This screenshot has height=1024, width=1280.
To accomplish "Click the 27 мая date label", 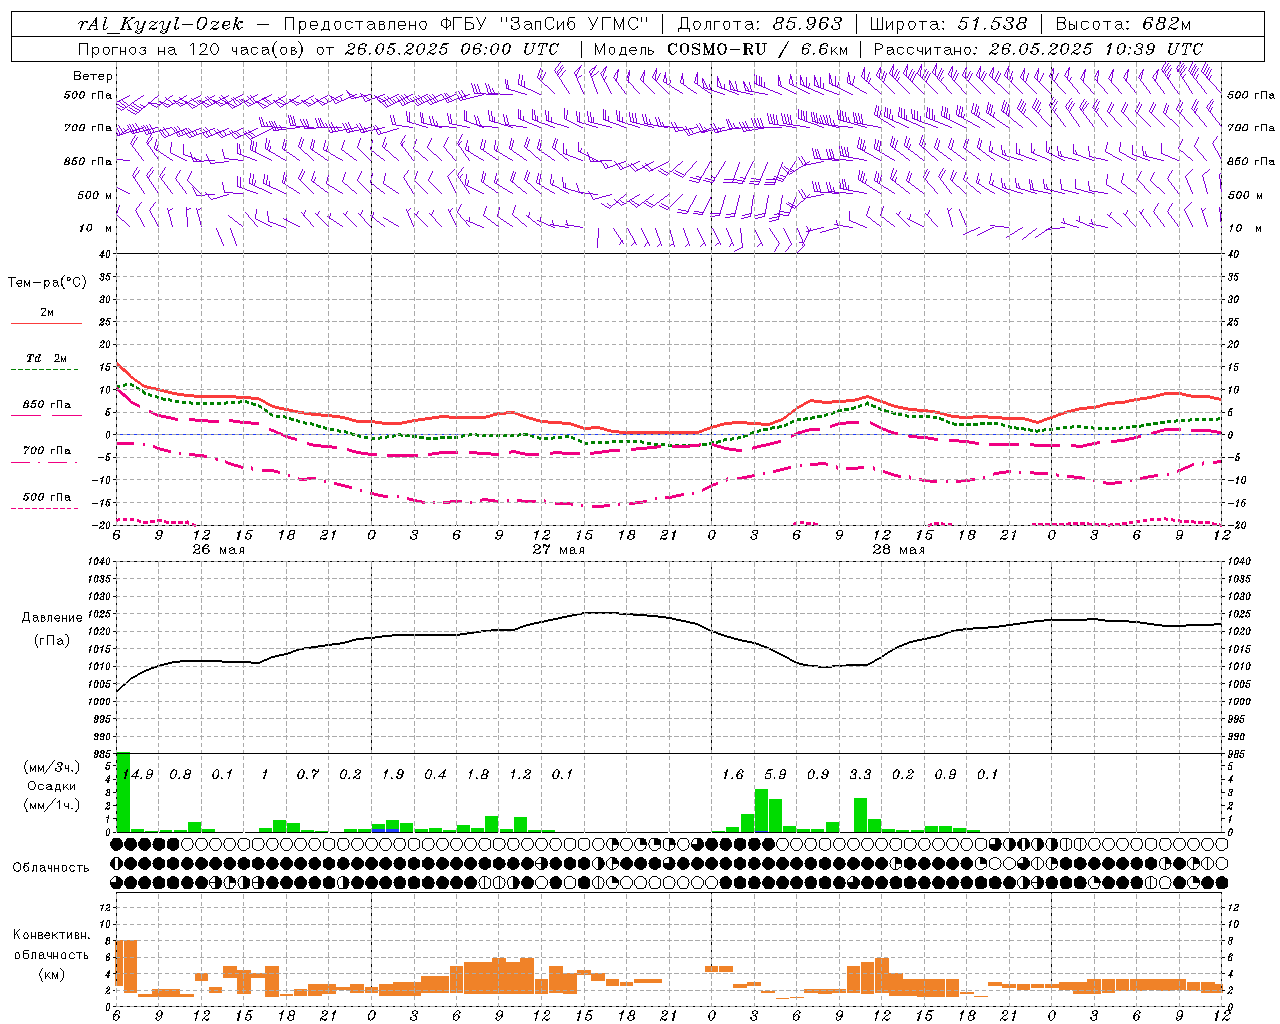I will 558,550.
